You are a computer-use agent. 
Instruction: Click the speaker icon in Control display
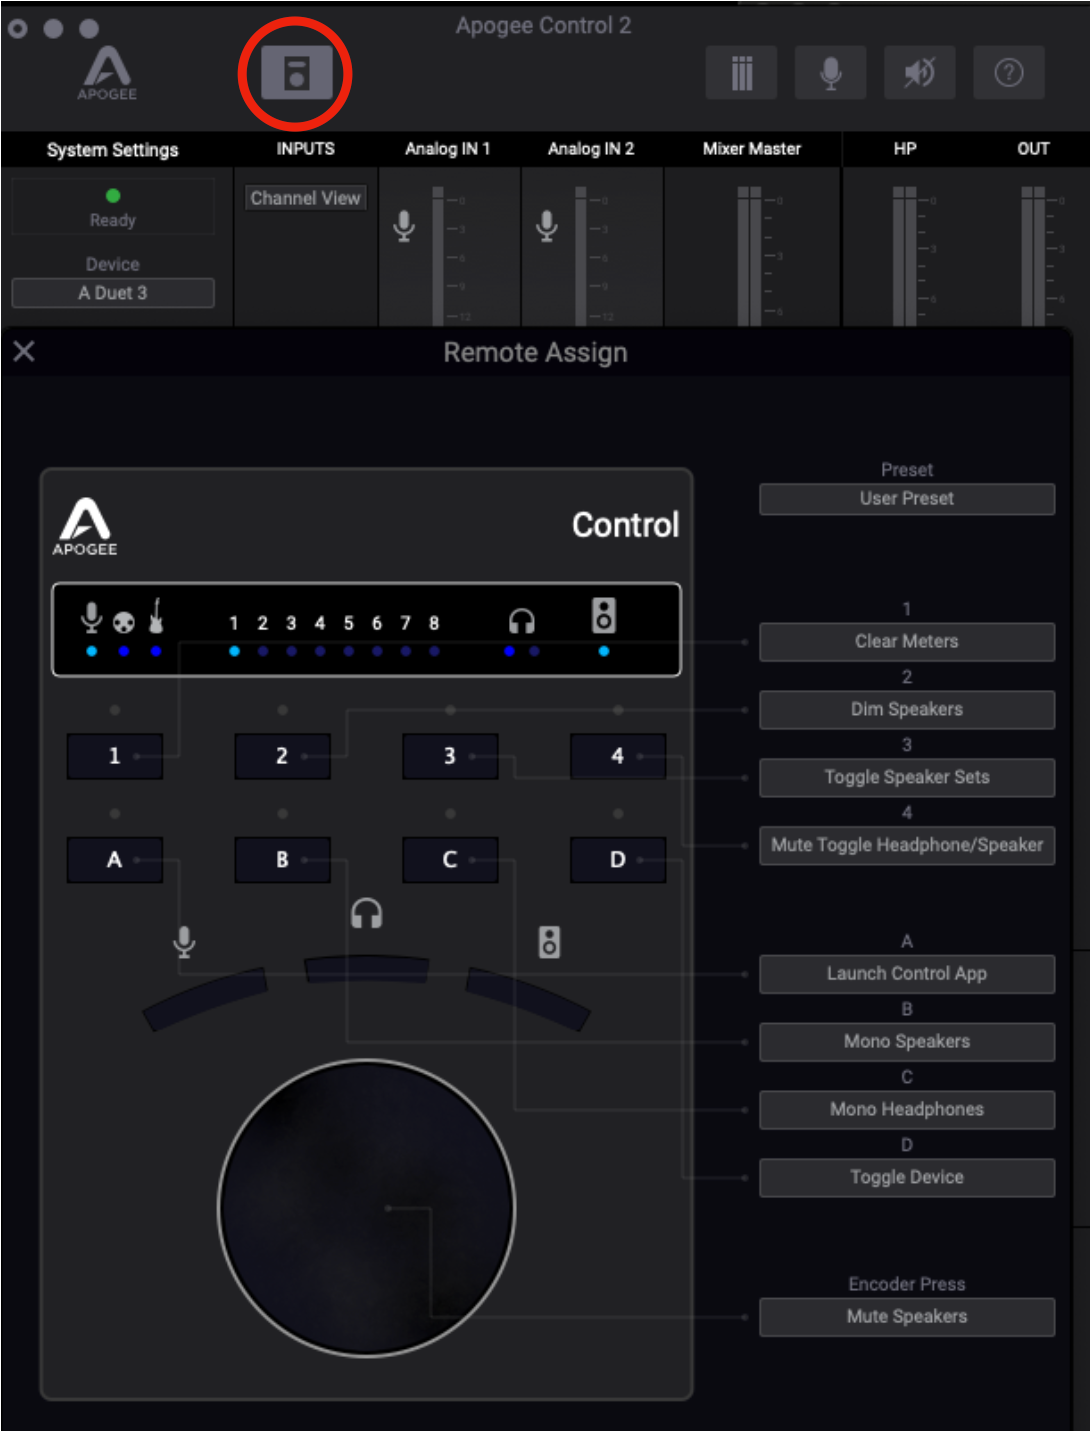[604, 615]
